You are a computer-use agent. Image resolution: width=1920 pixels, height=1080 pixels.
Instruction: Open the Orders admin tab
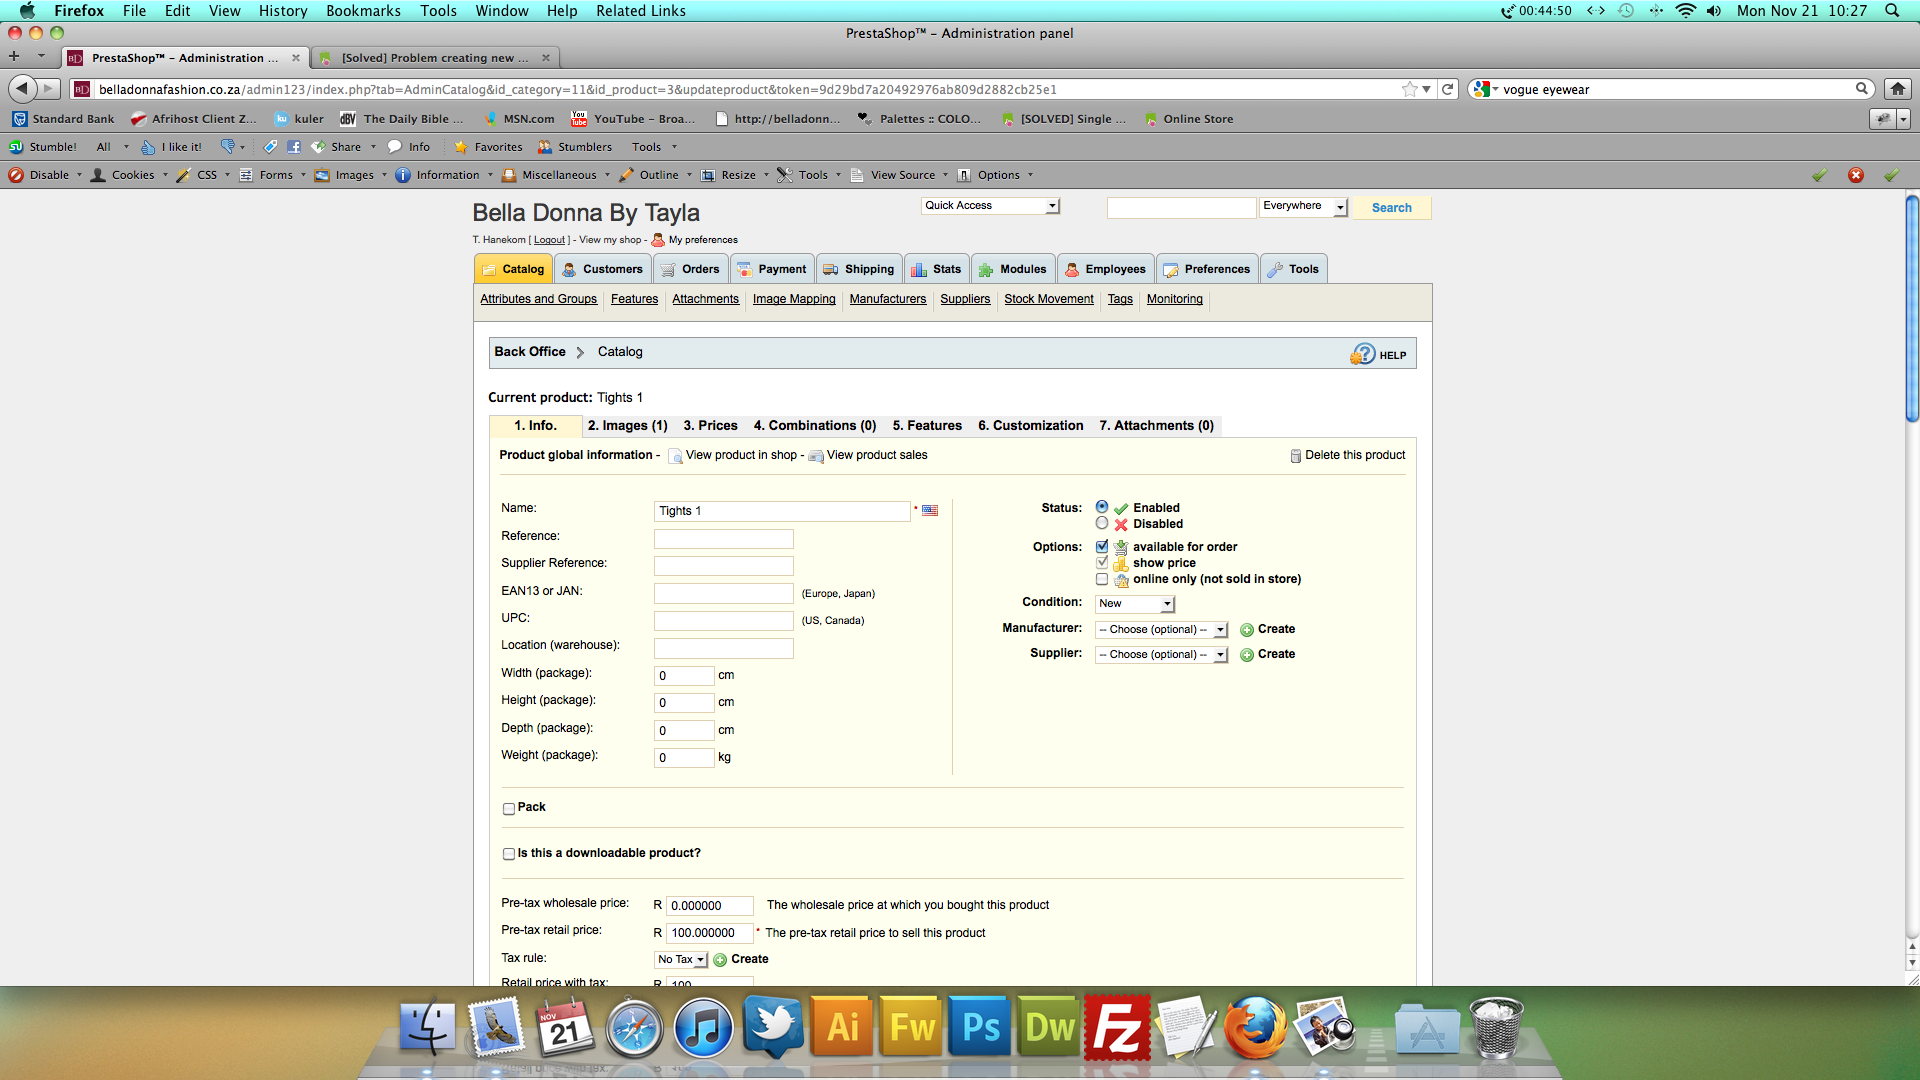point(691,269)
